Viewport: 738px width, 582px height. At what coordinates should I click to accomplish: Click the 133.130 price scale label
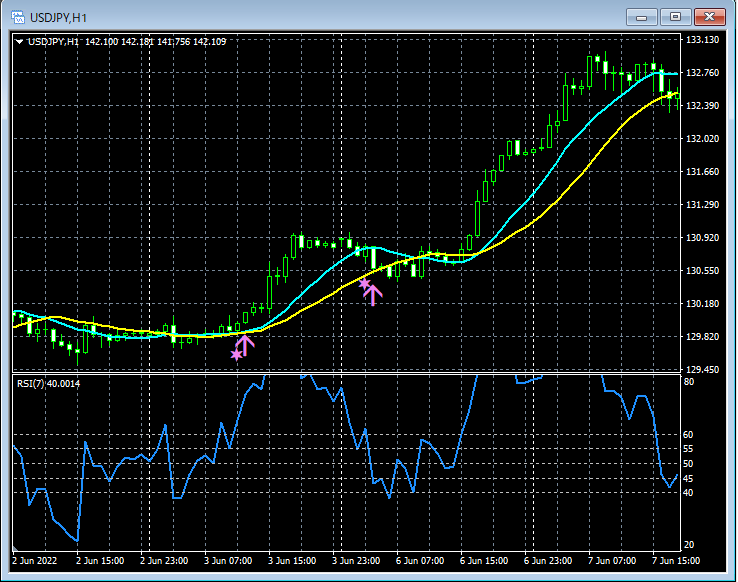702,40
